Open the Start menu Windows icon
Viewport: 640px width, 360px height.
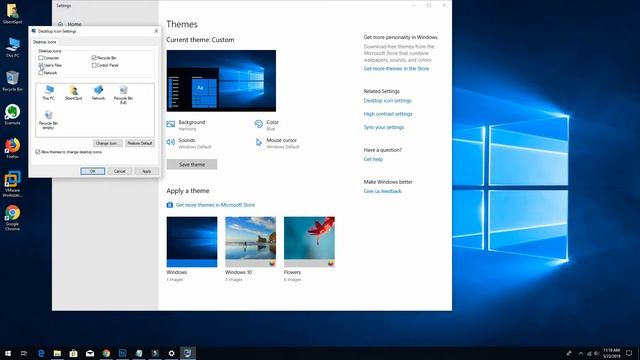coord(8,353)
